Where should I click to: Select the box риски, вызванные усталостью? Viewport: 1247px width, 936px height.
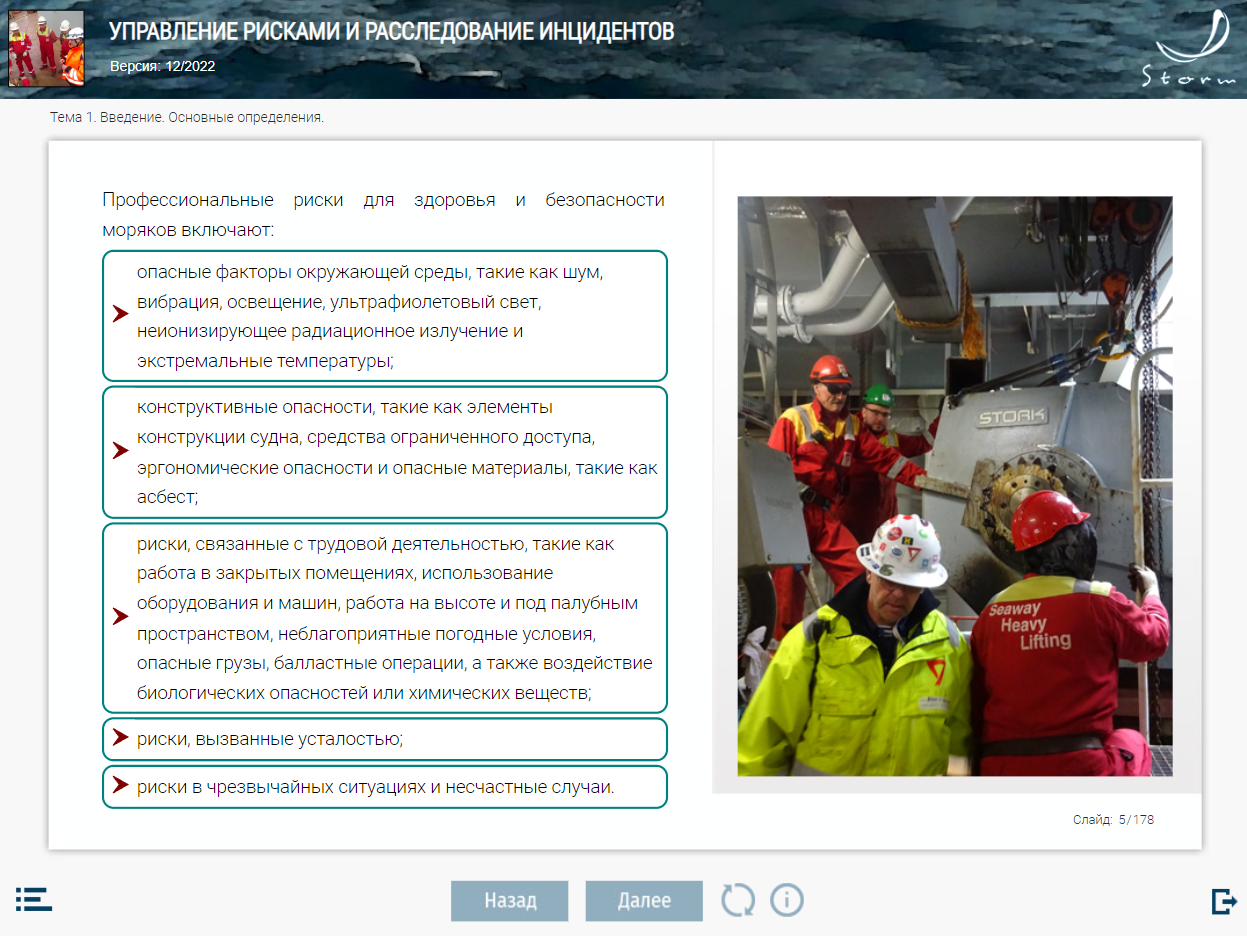pyautogui.click(x=385, y=739)
